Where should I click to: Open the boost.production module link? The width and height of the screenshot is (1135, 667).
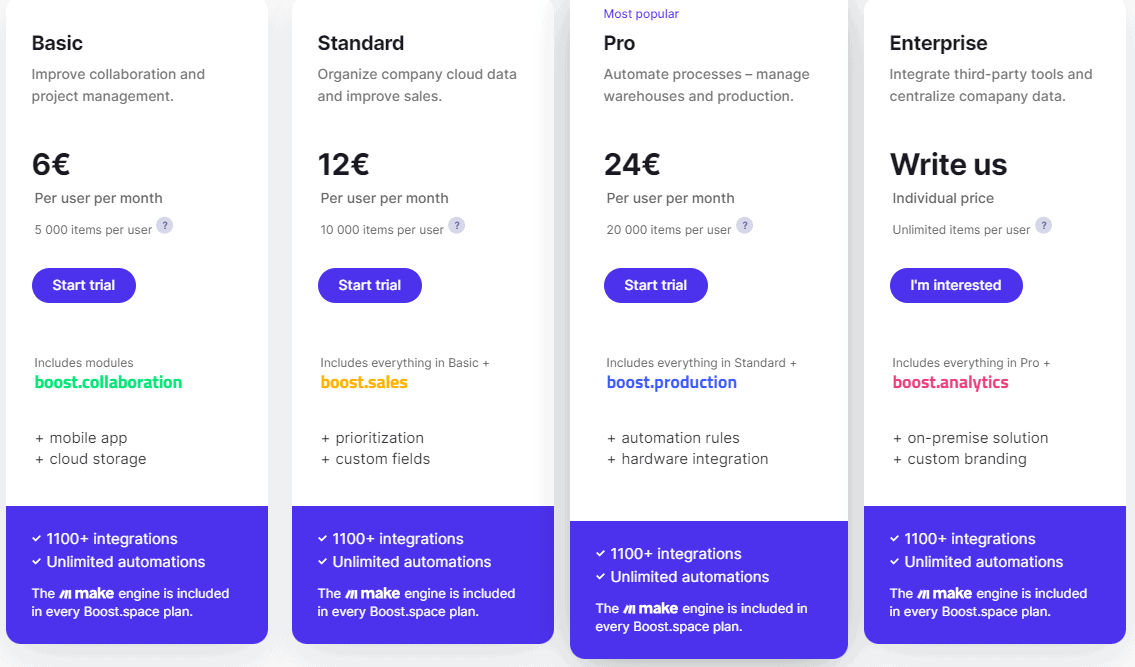click(672, 382)
